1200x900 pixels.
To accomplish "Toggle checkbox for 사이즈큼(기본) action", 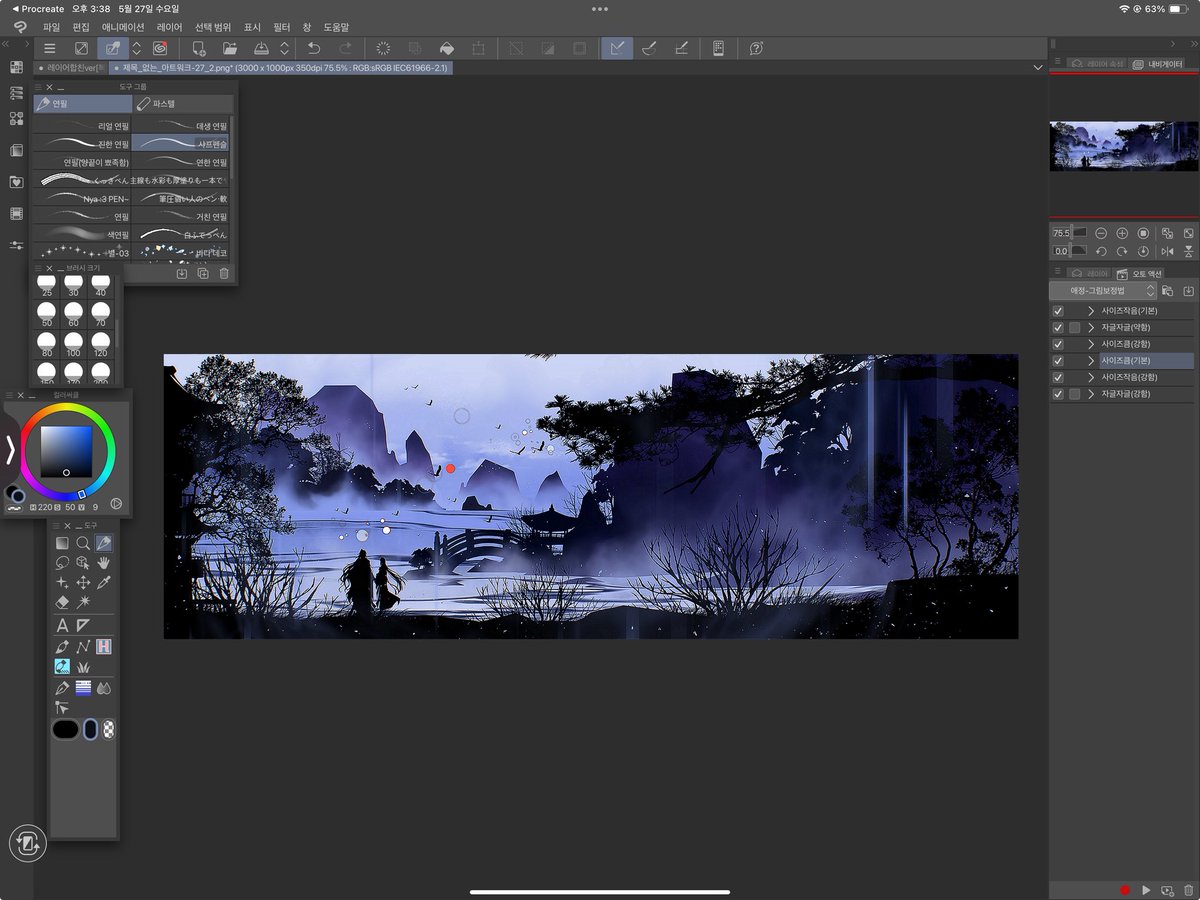I will pos(1058,360).
